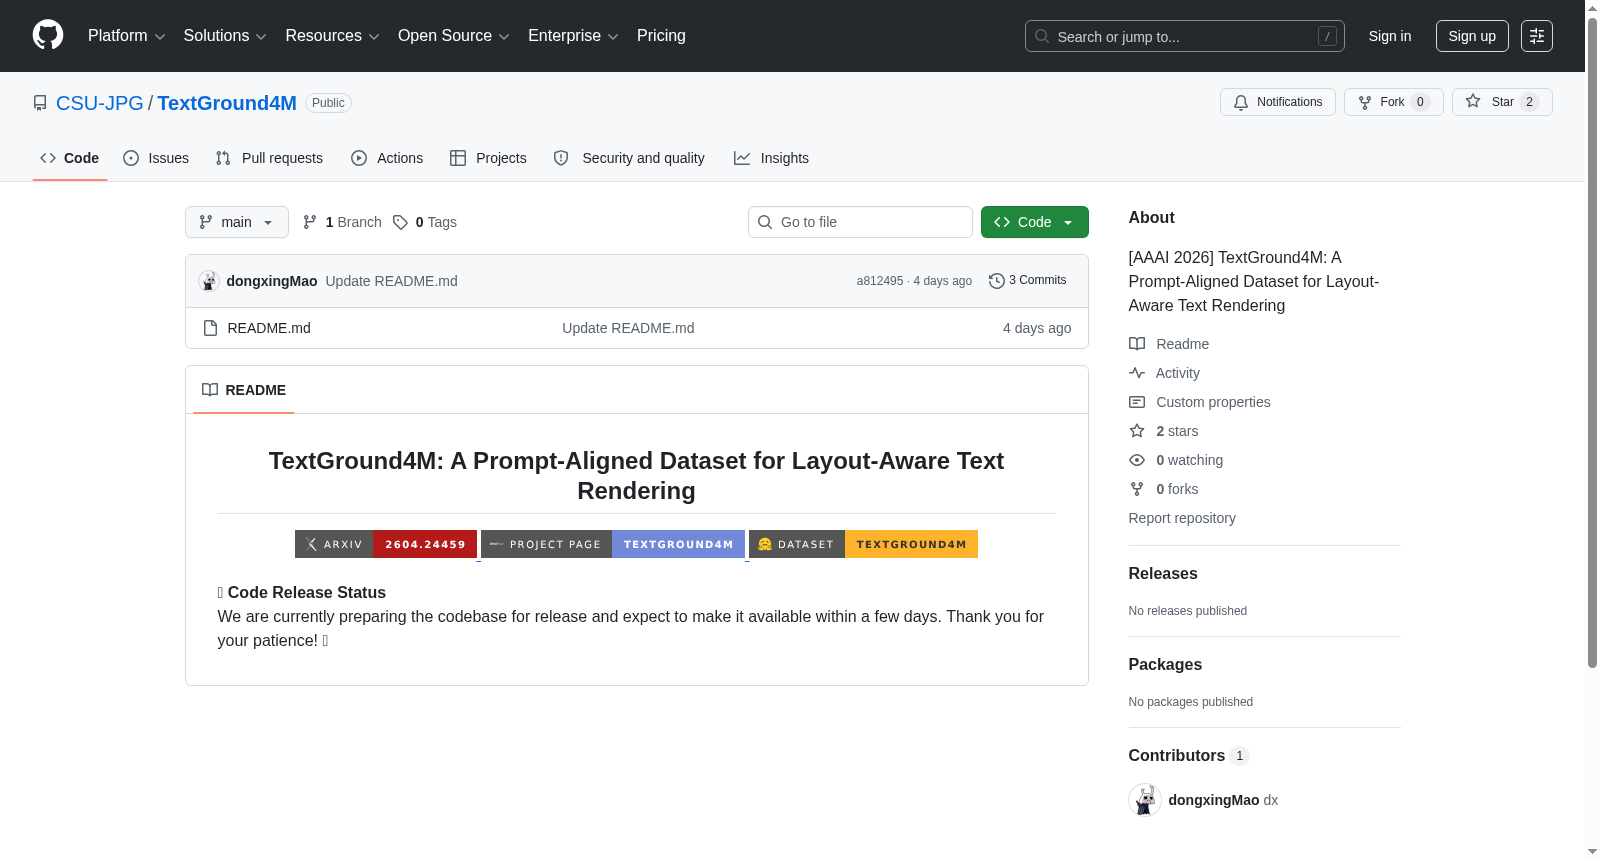Open appearance settings icon button
Image resolution: width=1600 pixels, height=861 pixels.
[1537, 36]
